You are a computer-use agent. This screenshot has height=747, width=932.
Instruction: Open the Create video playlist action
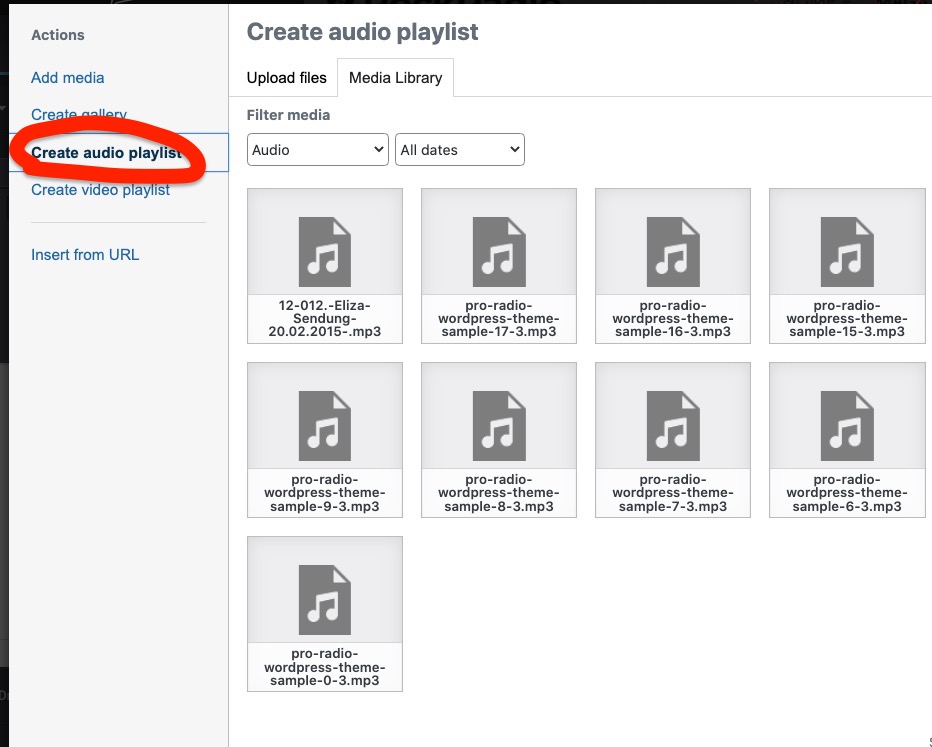click(100, 190)
